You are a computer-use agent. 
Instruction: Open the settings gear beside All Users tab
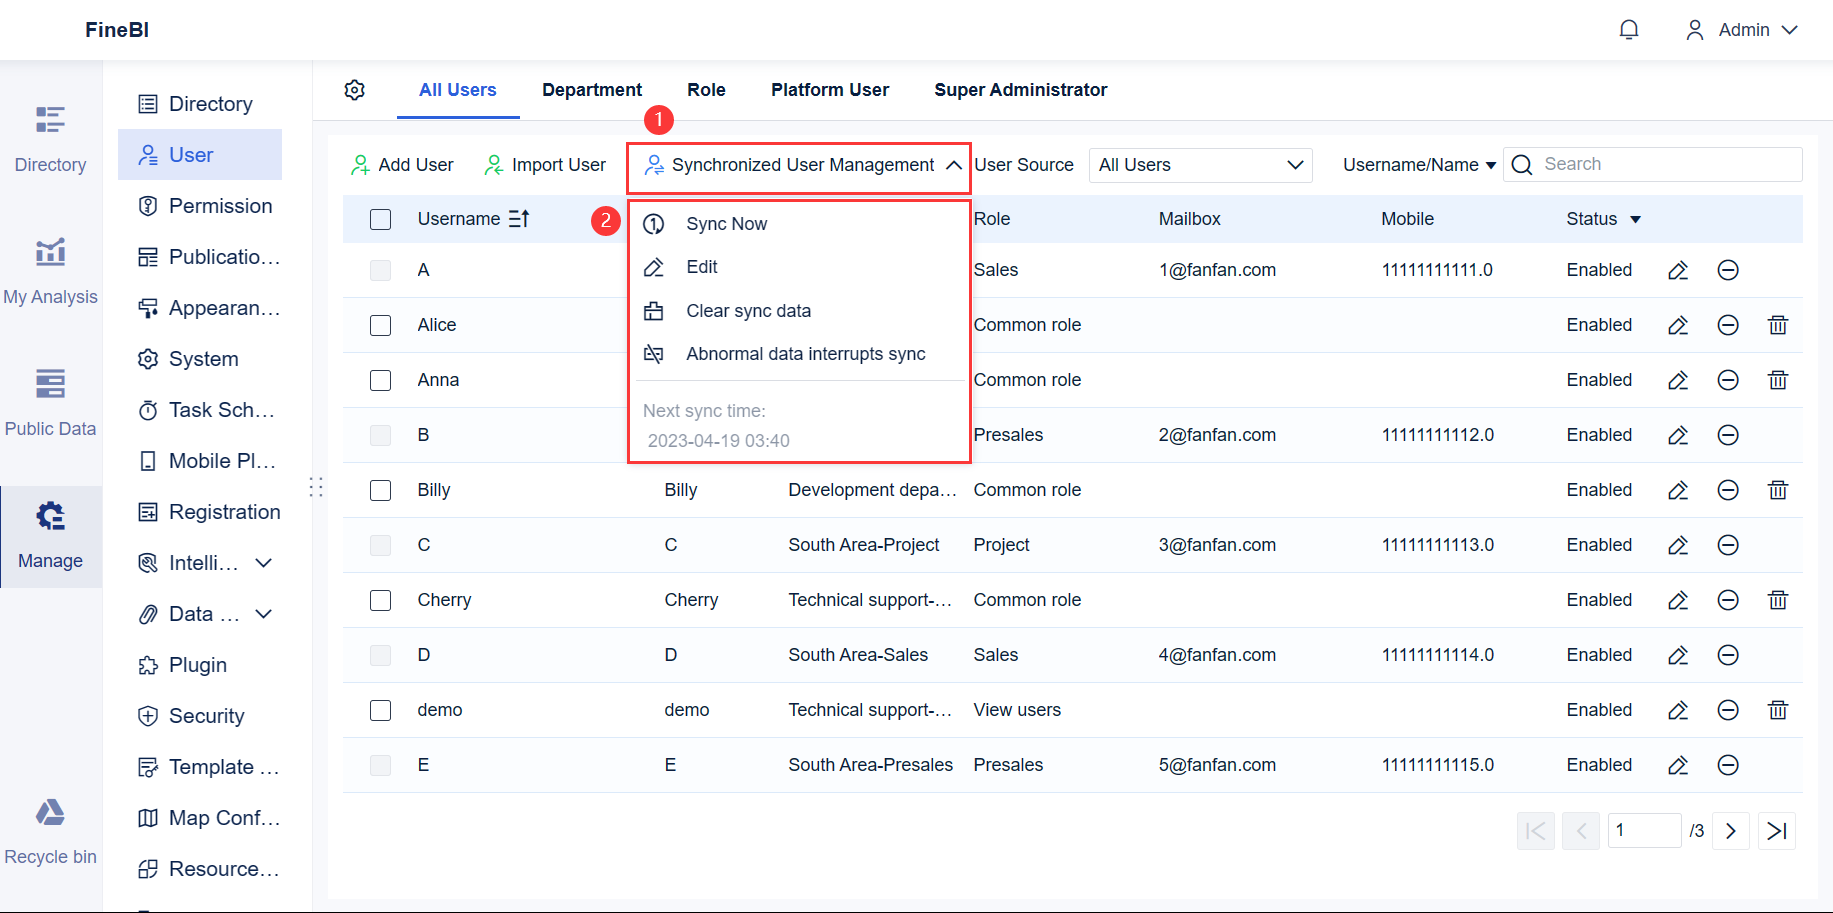[x=354, y=90]
